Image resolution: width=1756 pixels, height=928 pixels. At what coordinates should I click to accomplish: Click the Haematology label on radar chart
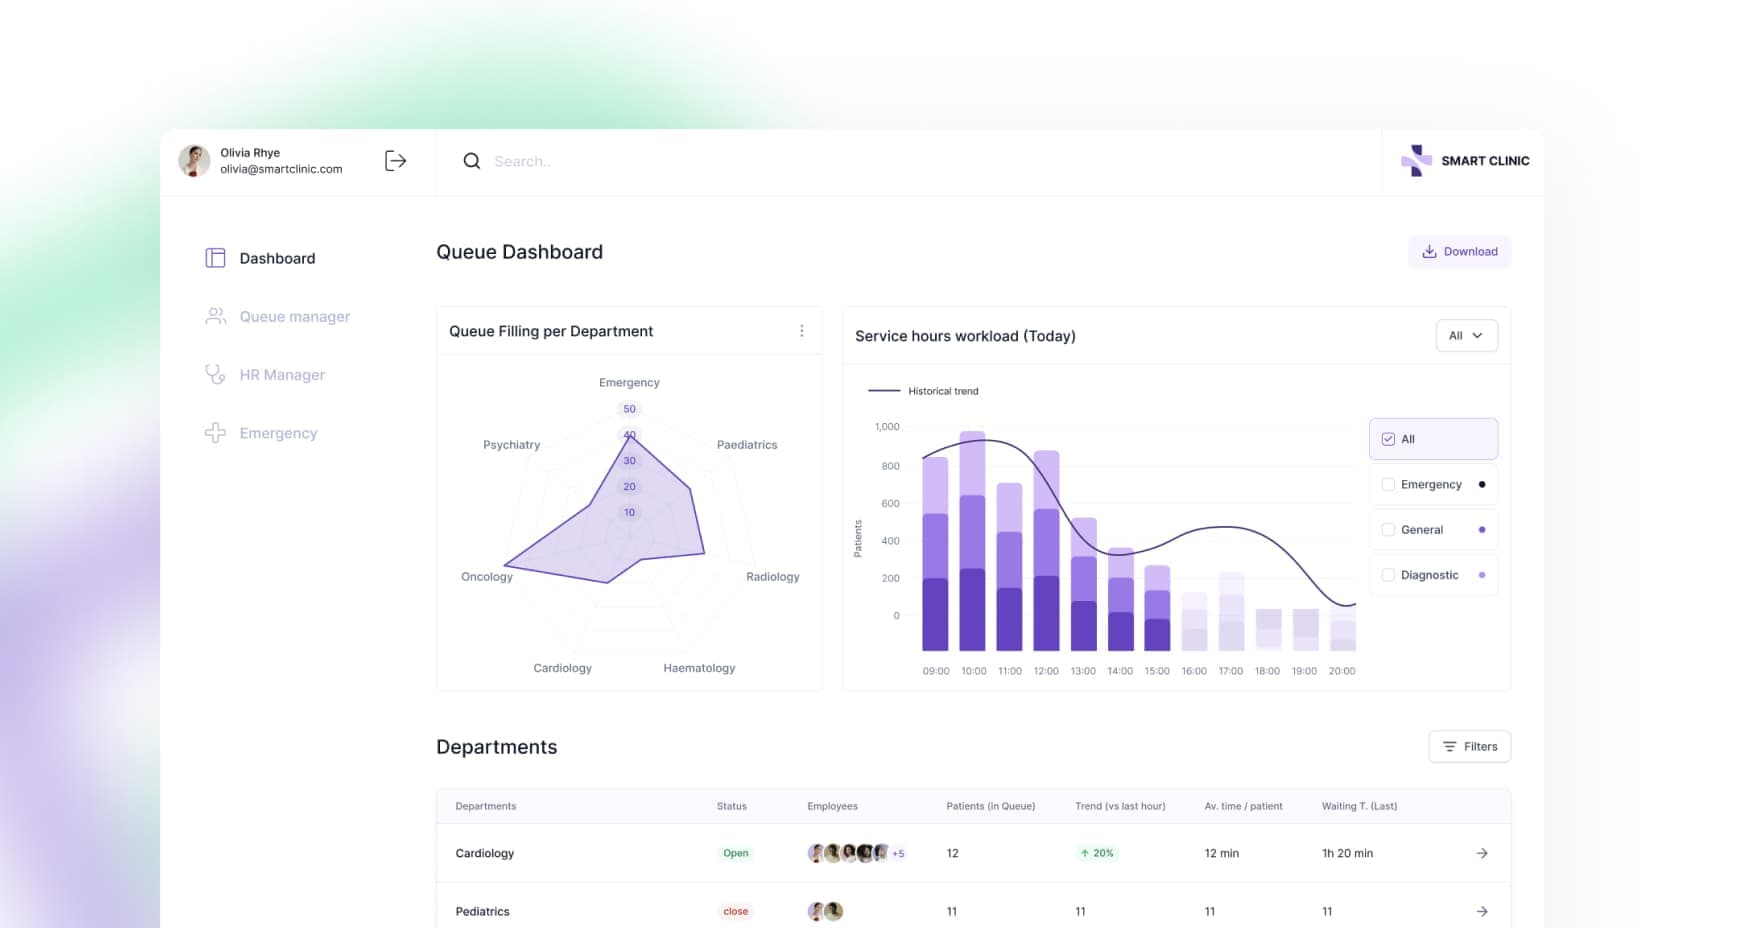[699, 668]
